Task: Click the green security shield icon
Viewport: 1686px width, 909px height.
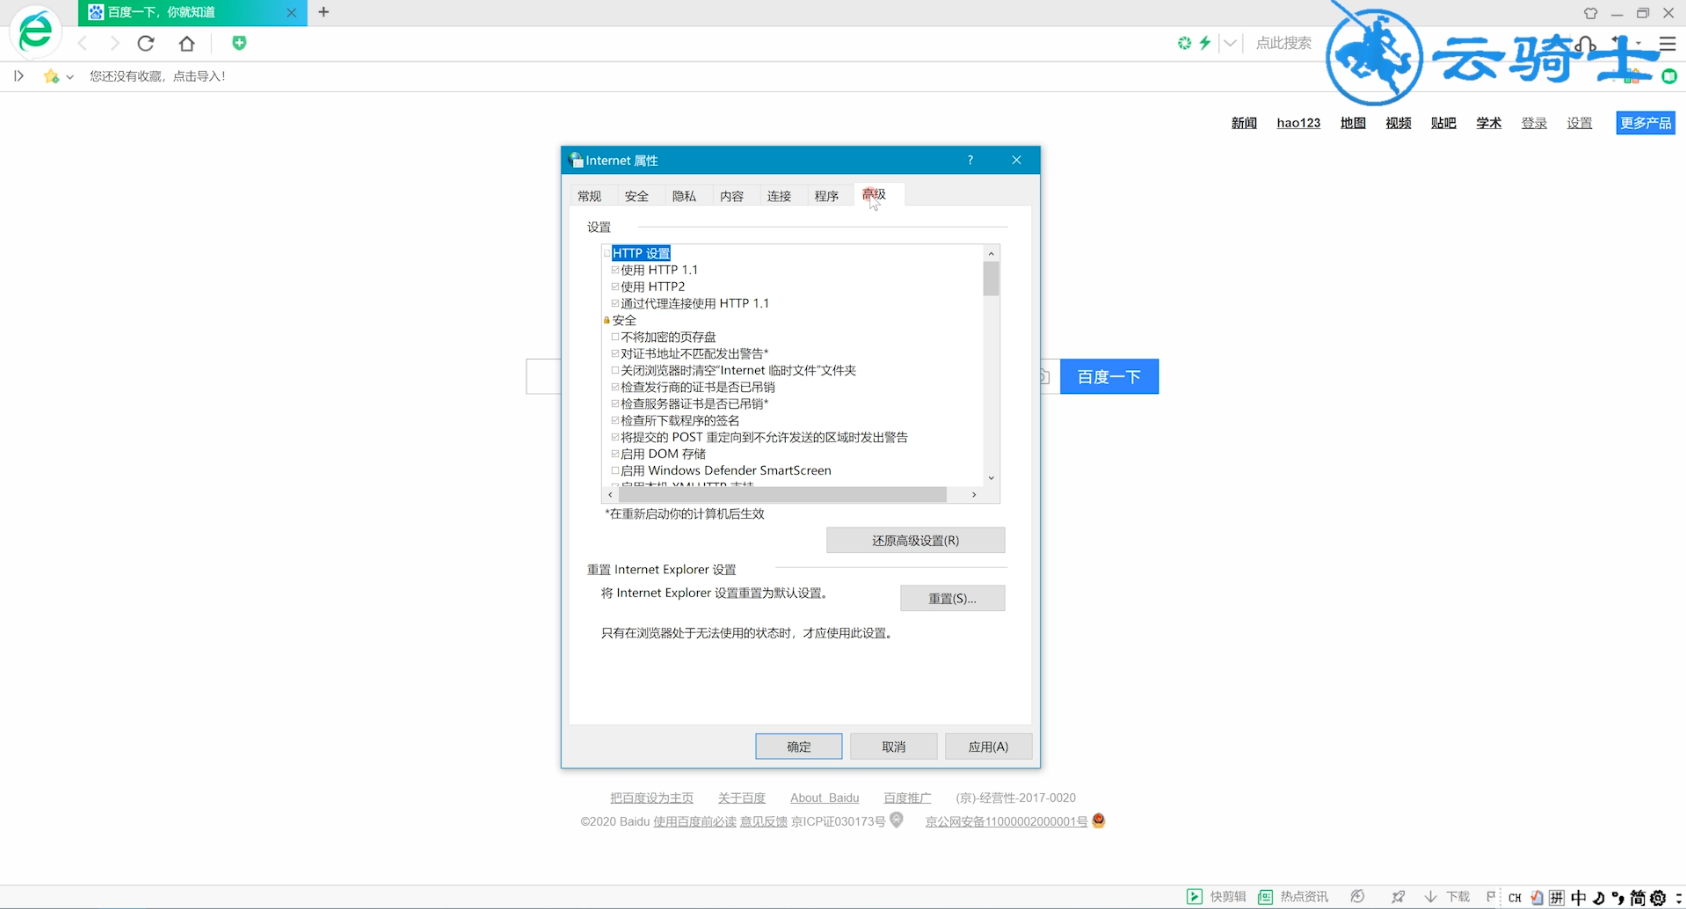Action: point(239,43)
